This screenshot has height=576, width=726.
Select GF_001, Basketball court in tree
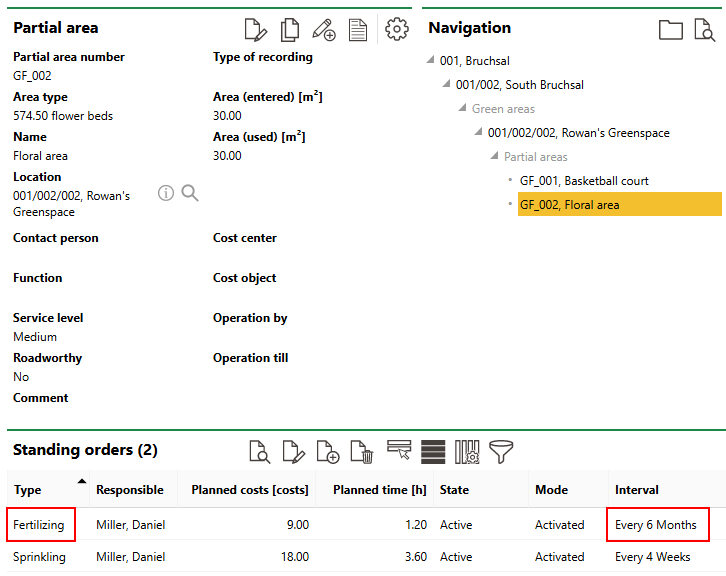coord(584,181)
